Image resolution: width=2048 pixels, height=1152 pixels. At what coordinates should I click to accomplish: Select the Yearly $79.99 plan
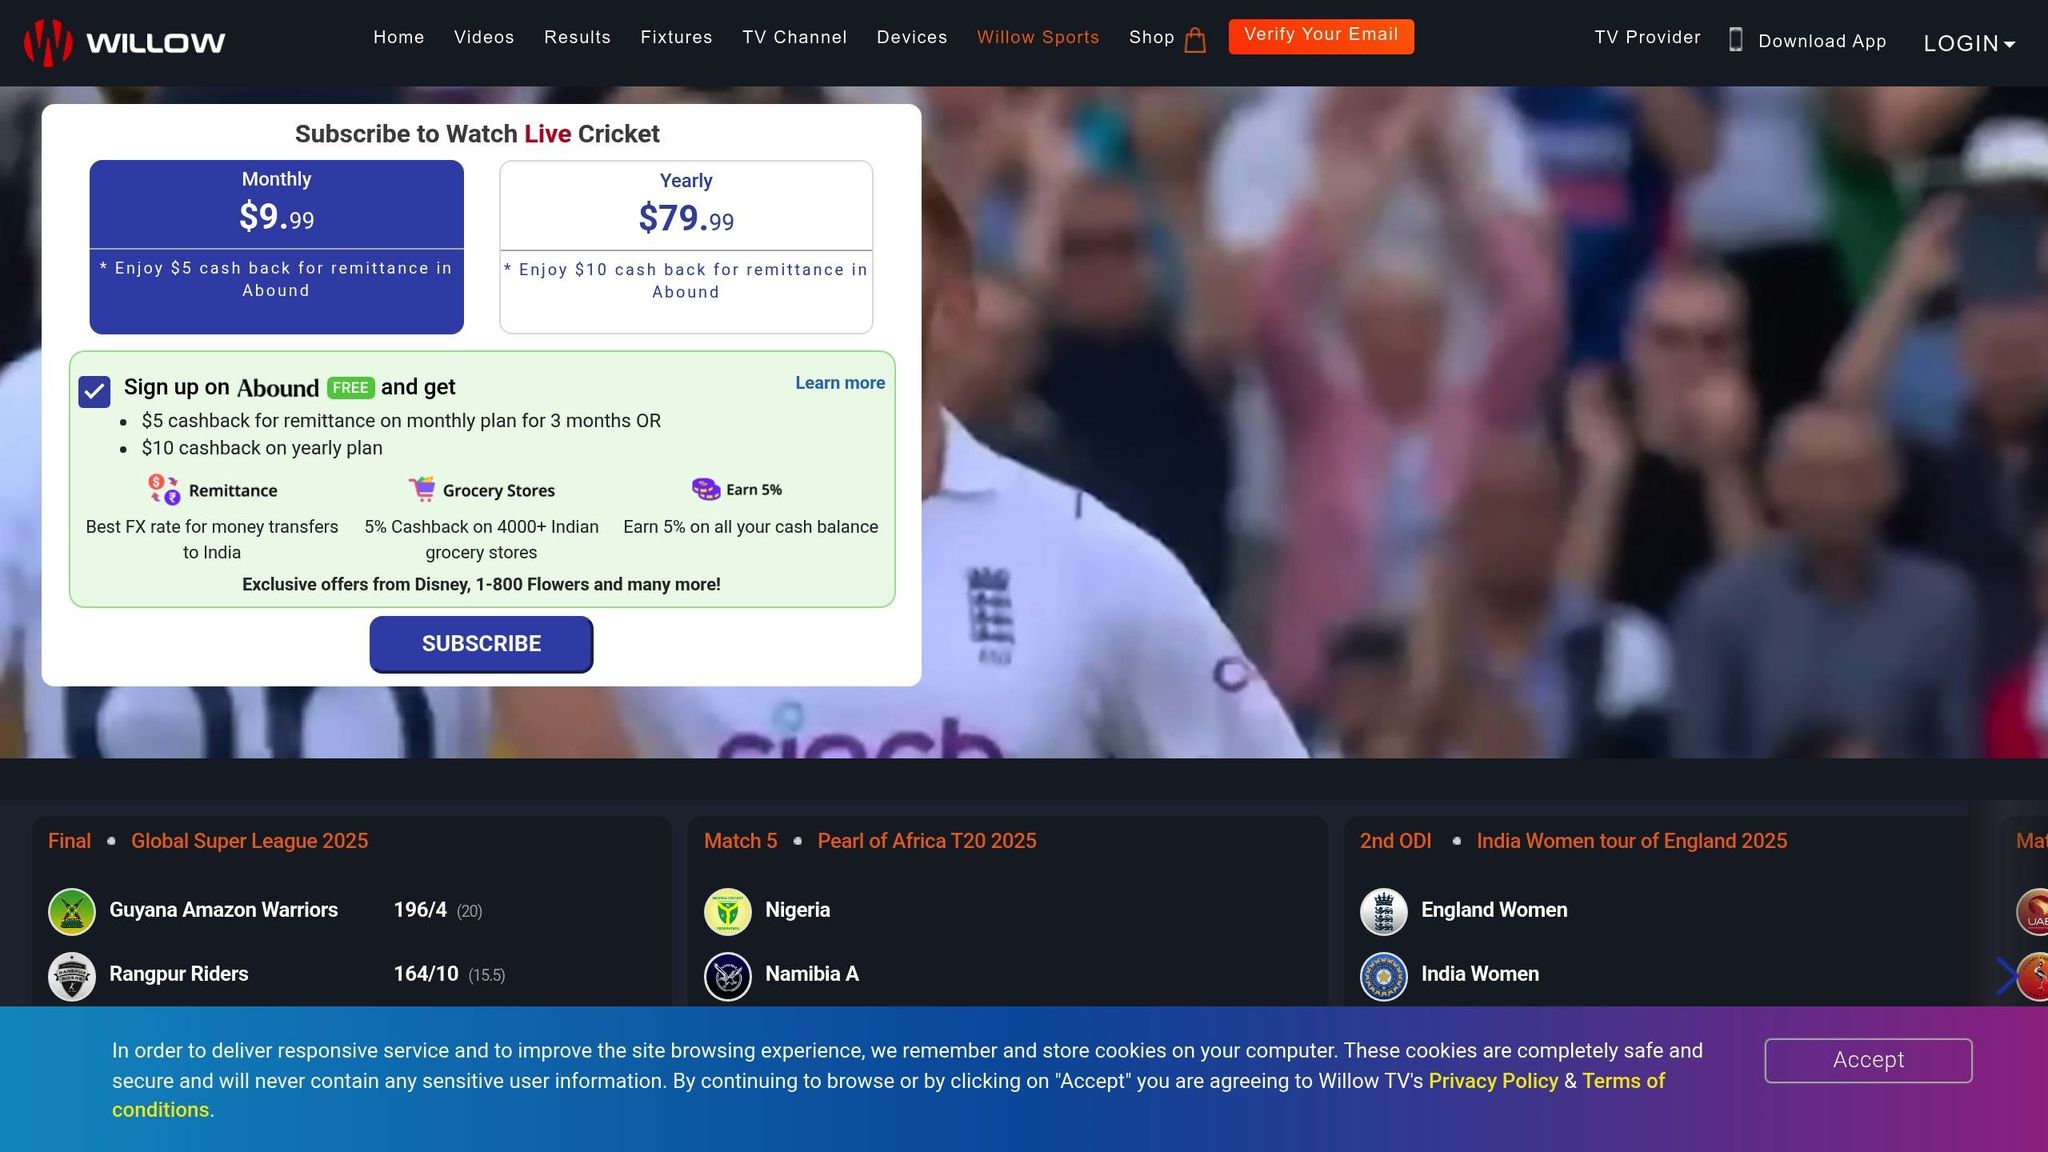click(686, 247)
